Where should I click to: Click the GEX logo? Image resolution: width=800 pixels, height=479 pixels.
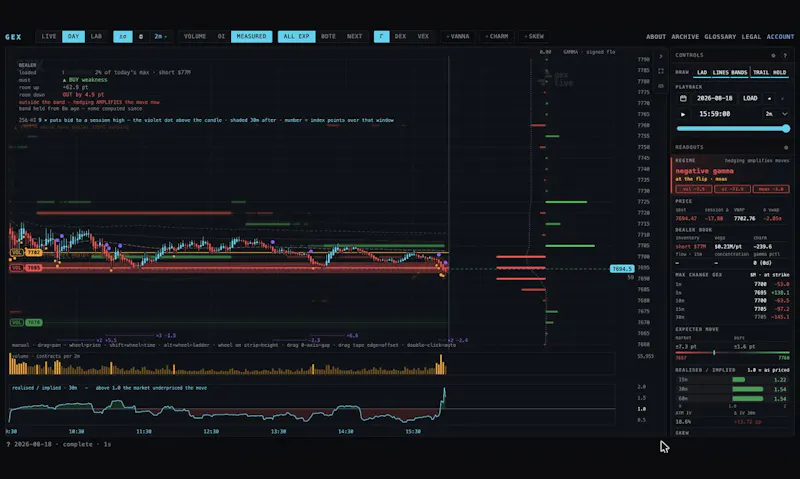(x=13, y=37)
